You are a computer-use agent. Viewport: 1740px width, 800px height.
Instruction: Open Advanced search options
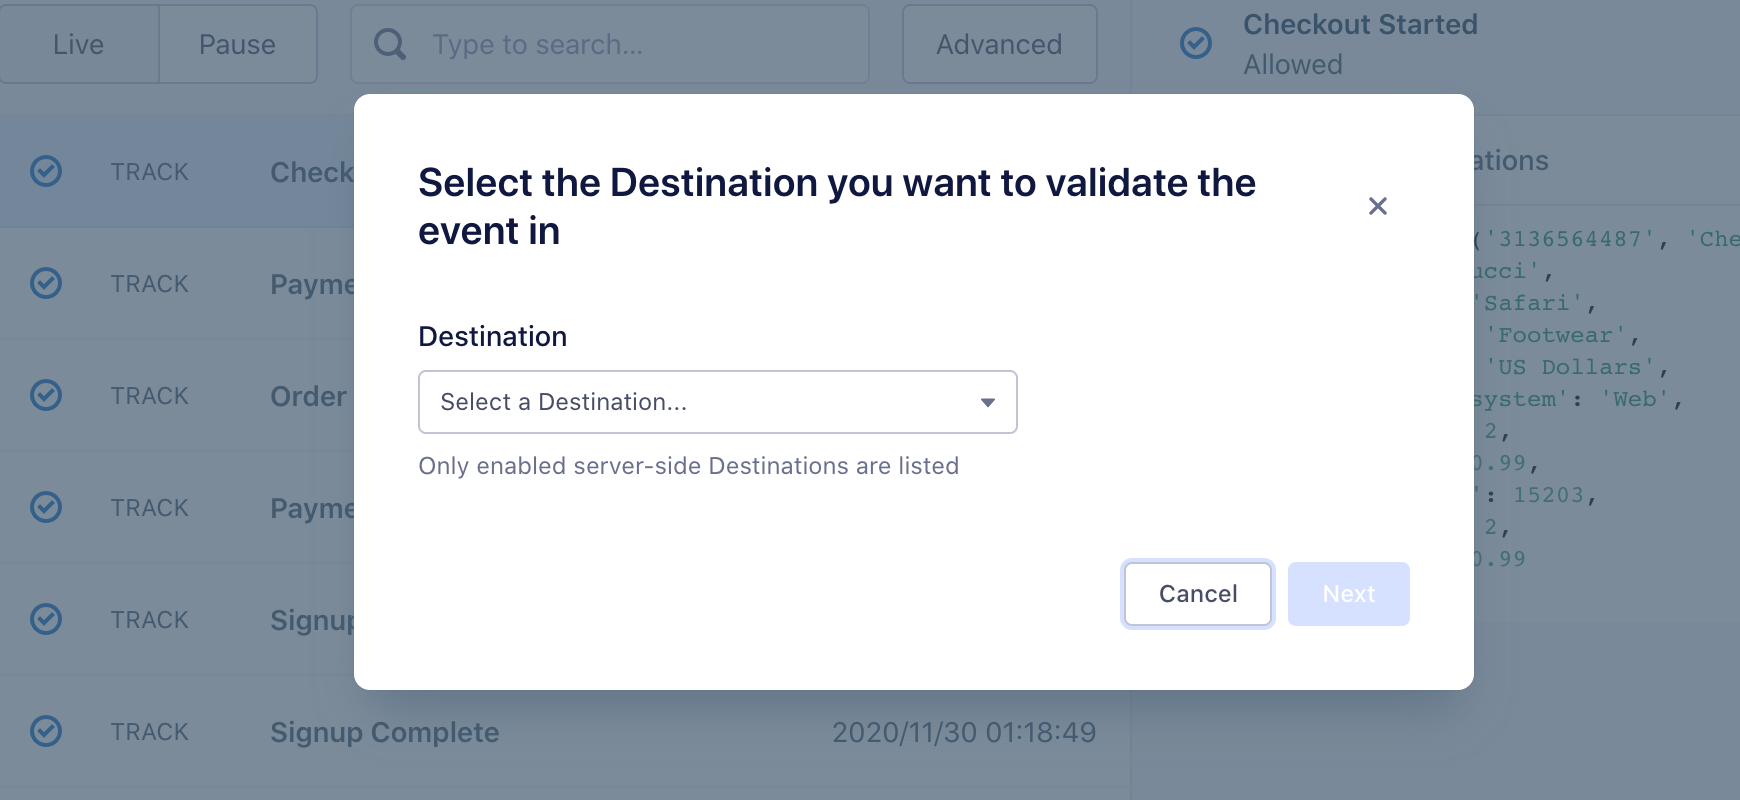(x=999, y=45)
